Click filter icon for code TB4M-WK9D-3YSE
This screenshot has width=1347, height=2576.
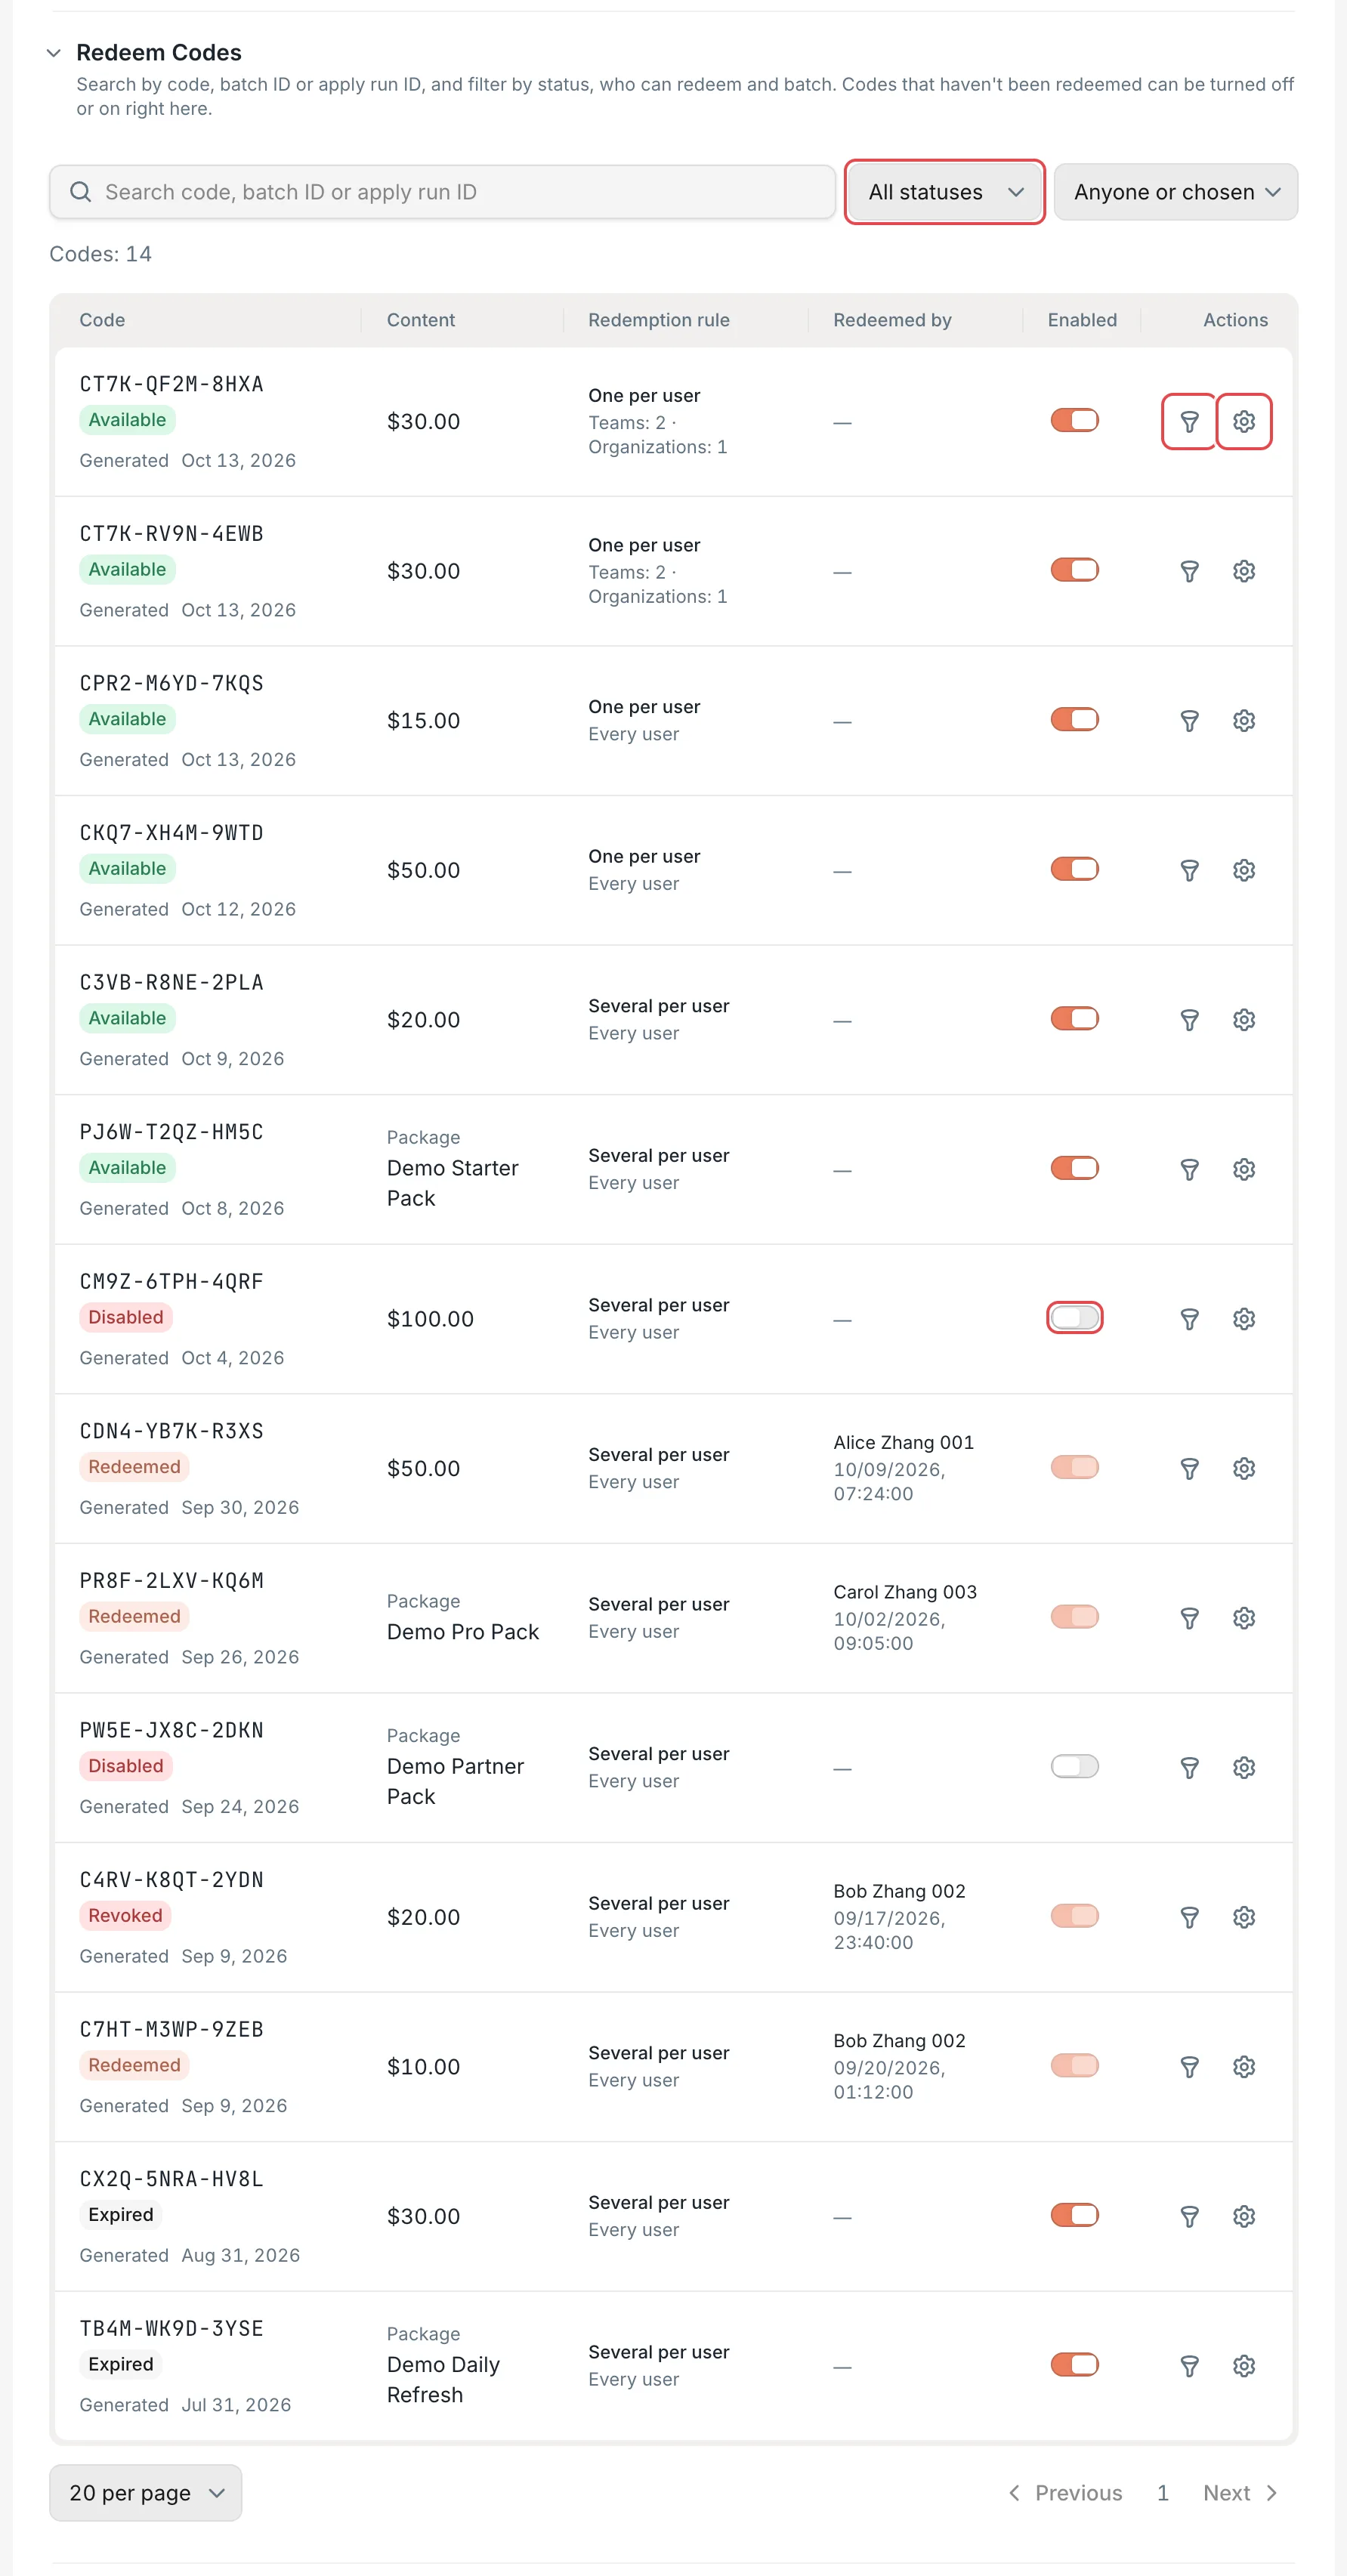tap(1189, 2365)
